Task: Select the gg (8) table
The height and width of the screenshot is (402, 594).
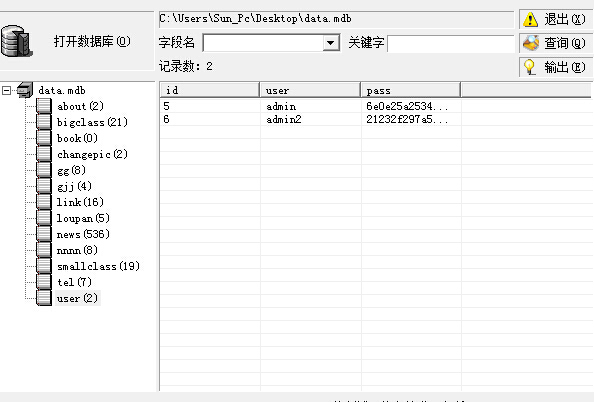Action: (71, 170)
